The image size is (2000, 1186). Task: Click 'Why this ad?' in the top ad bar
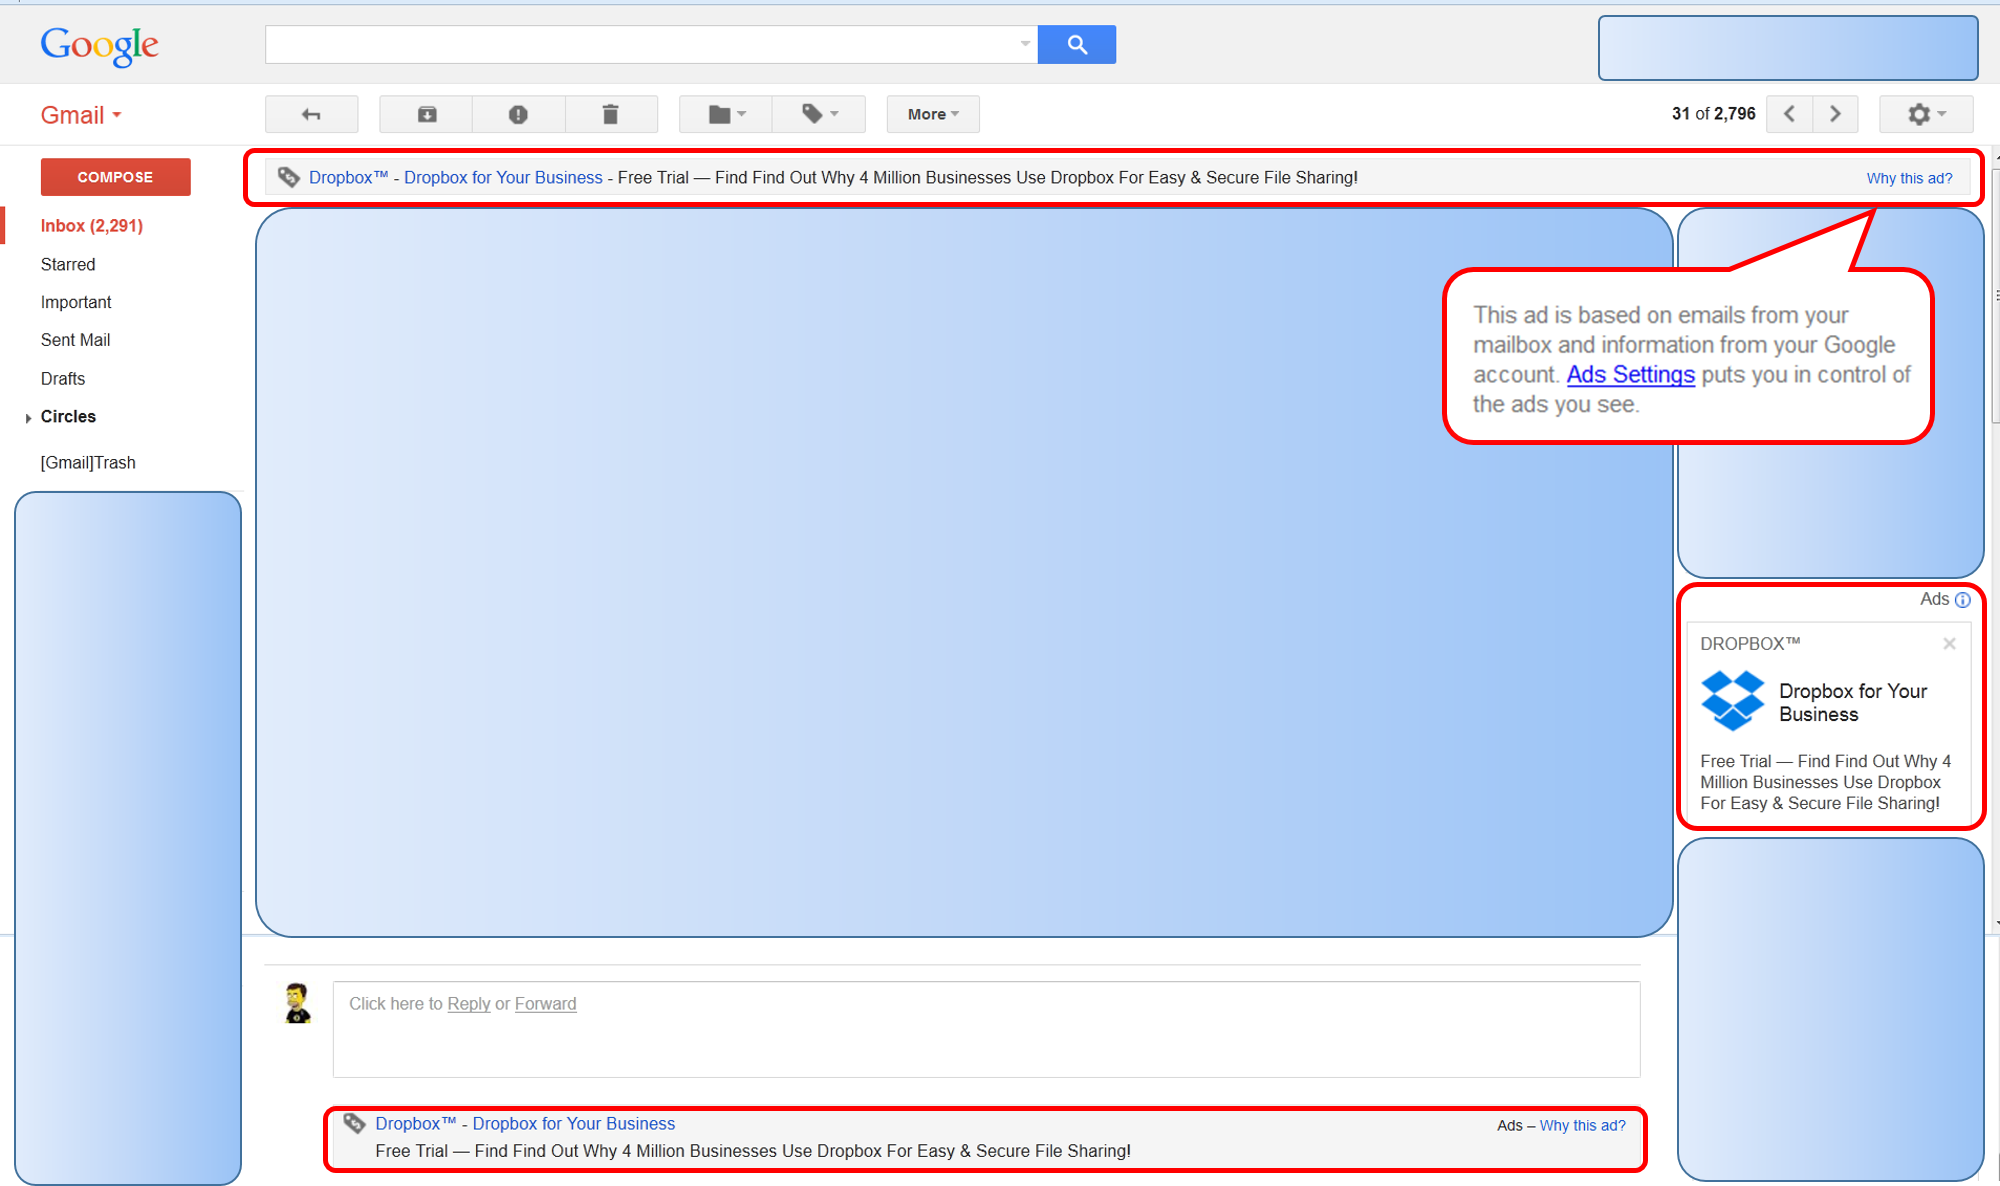tap(1909, 178)
